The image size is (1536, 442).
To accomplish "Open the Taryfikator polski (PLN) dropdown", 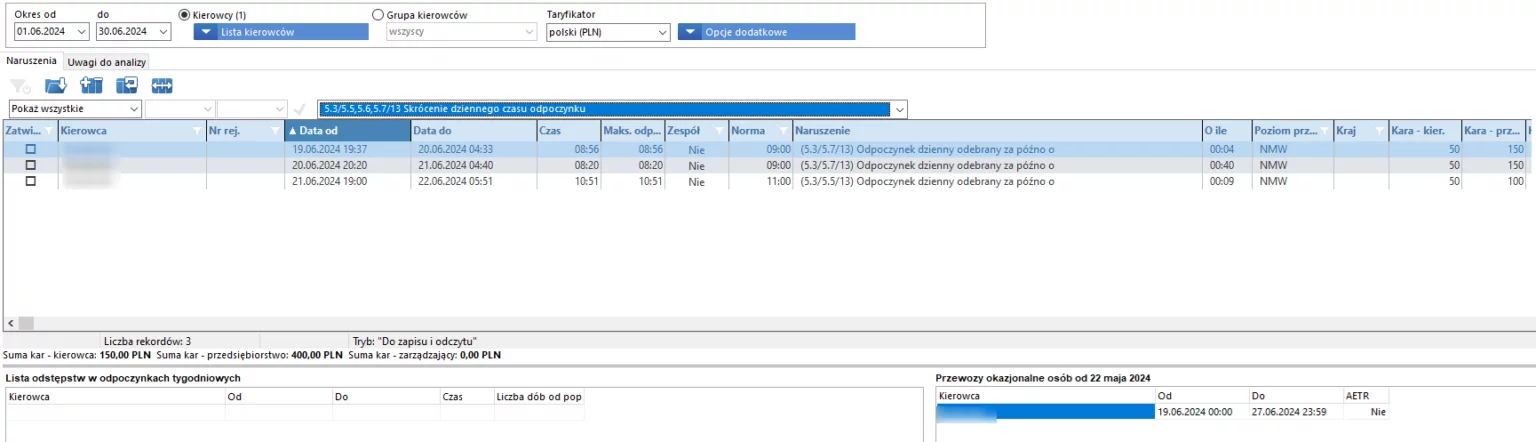I will [608, 32].
